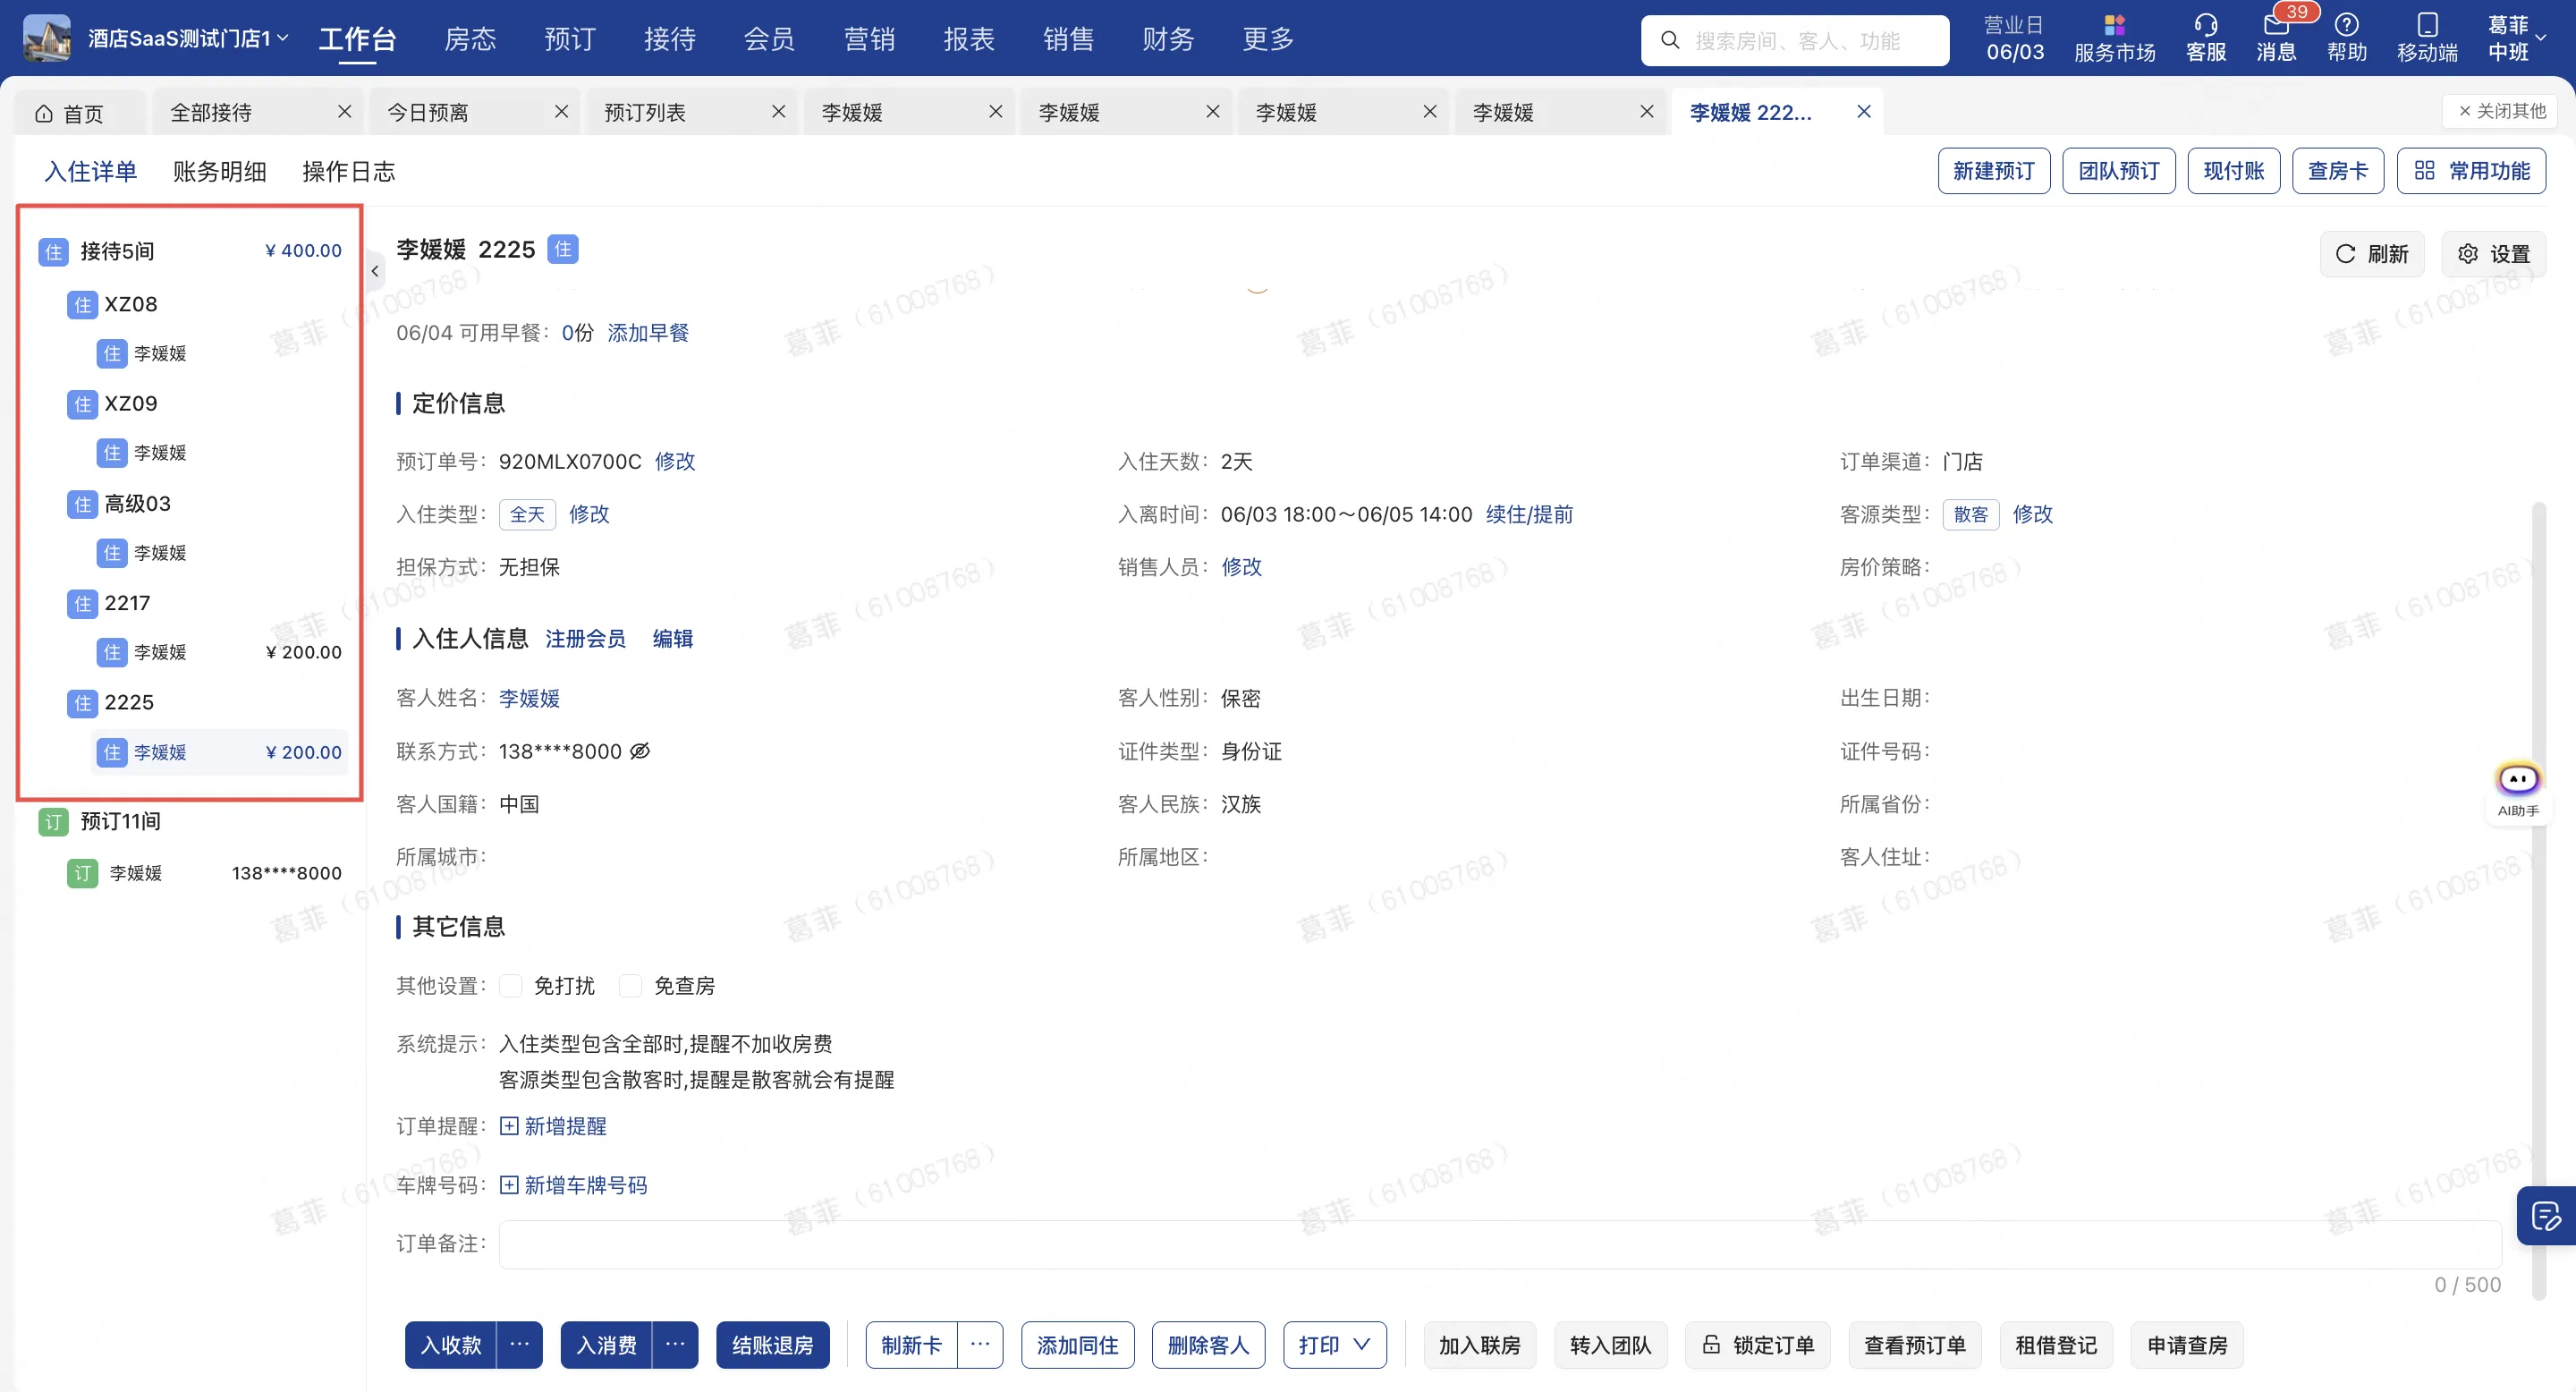Select room 高级03 in the tree
The height and width of the screenshot is (1392, 2576).
(x=138, y=504)
